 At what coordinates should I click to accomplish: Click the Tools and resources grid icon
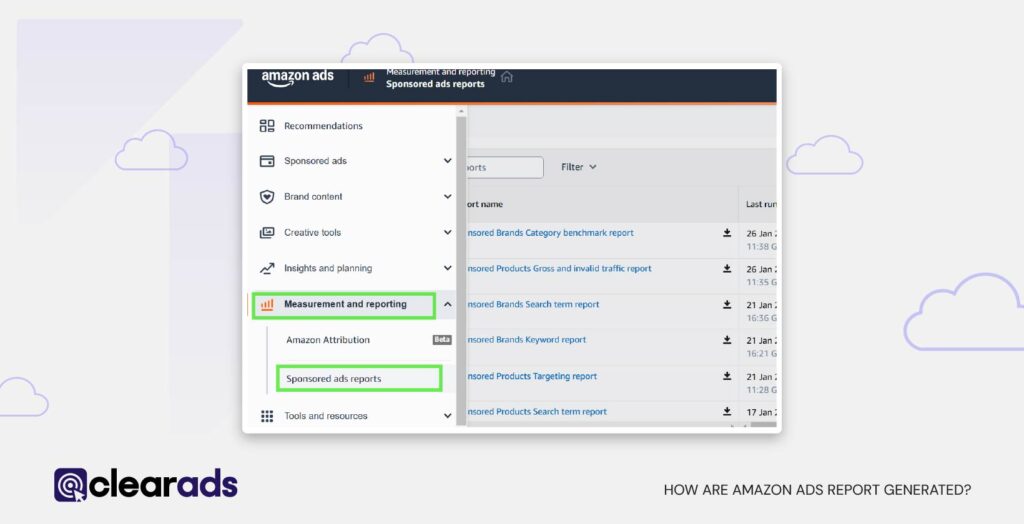coord(267,416)
